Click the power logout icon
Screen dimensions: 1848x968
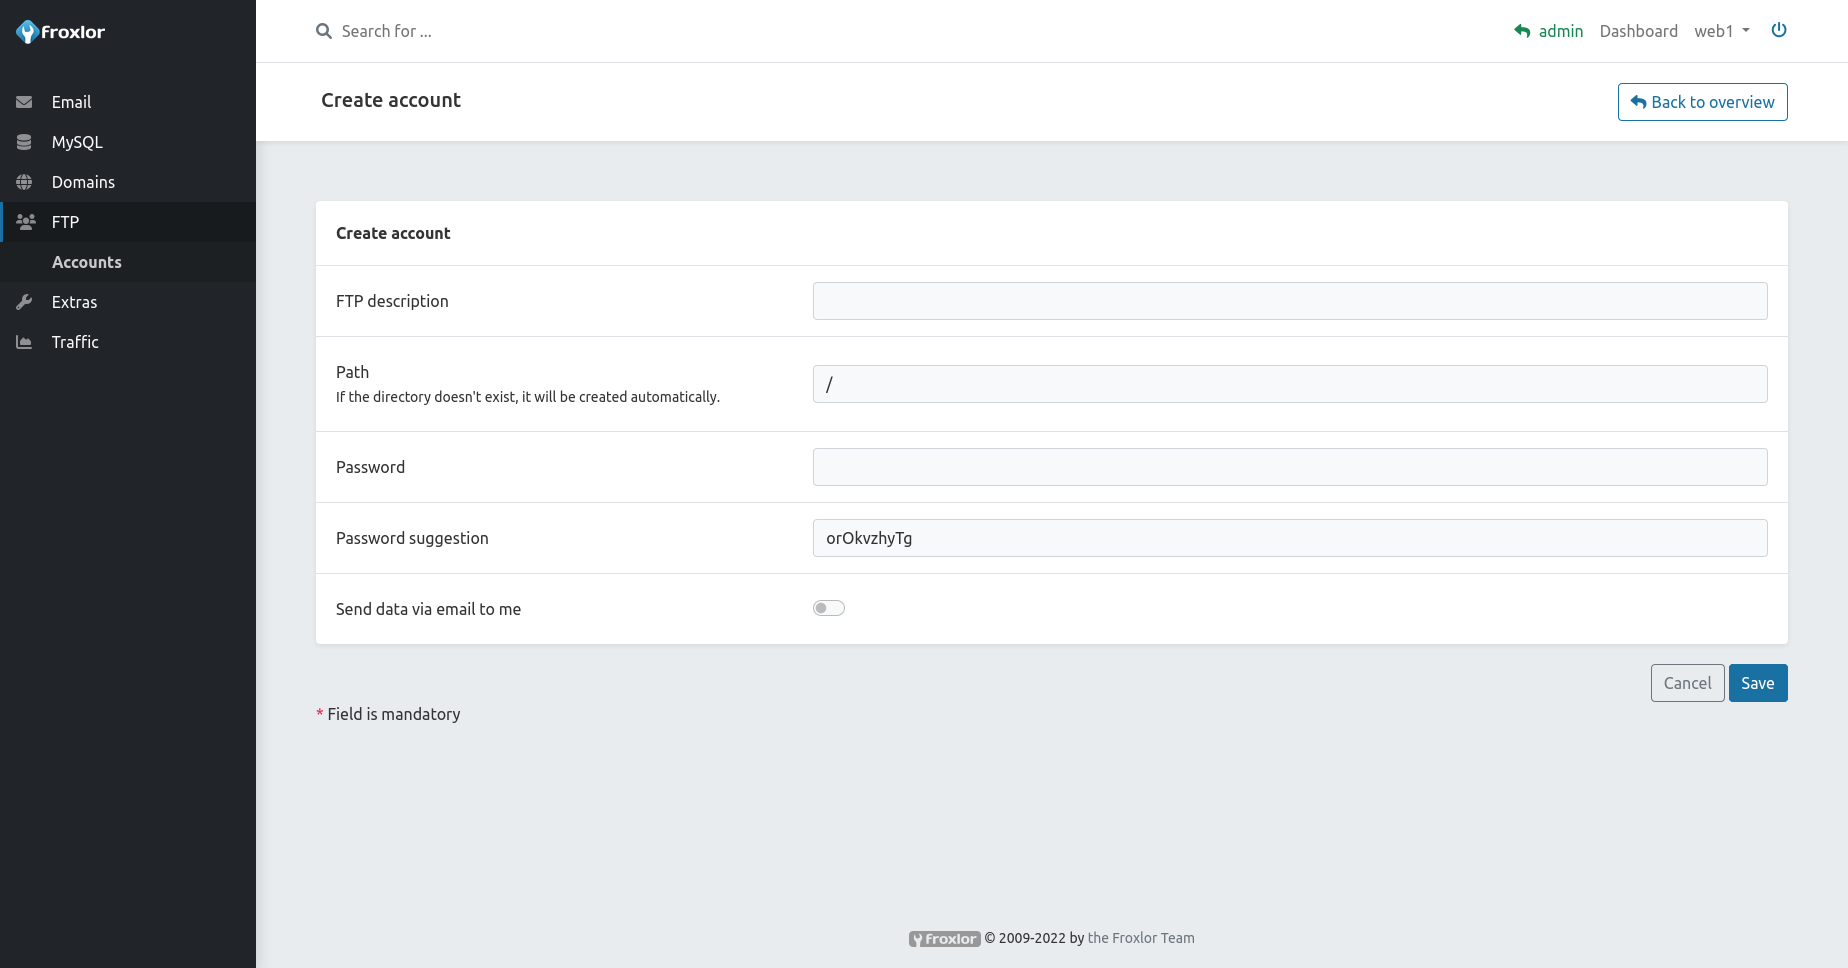click(1779, 30)
